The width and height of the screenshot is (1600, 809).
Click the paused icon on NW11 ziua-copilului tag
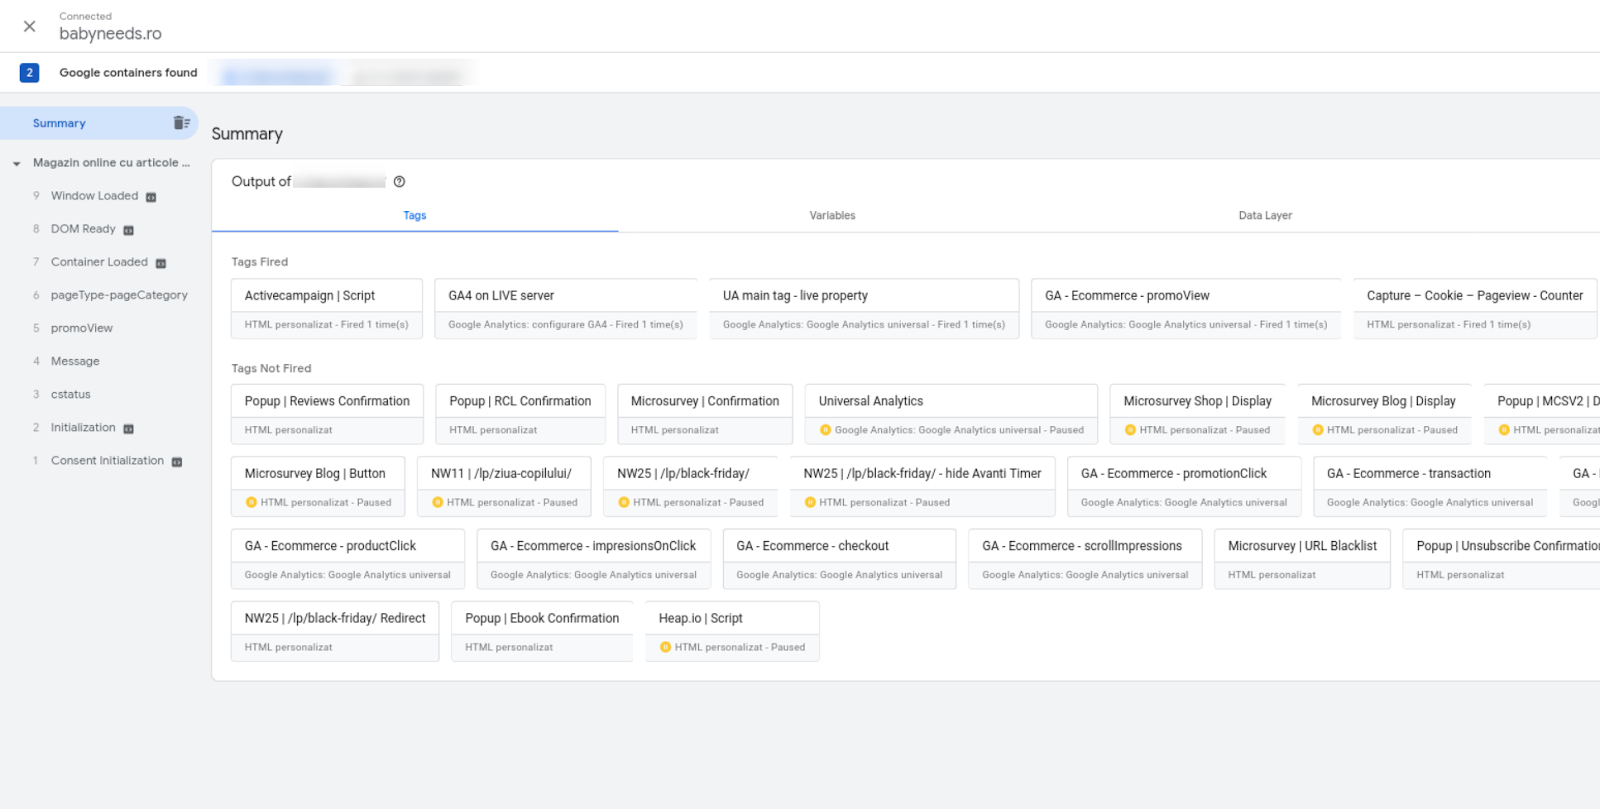point(437,503)
